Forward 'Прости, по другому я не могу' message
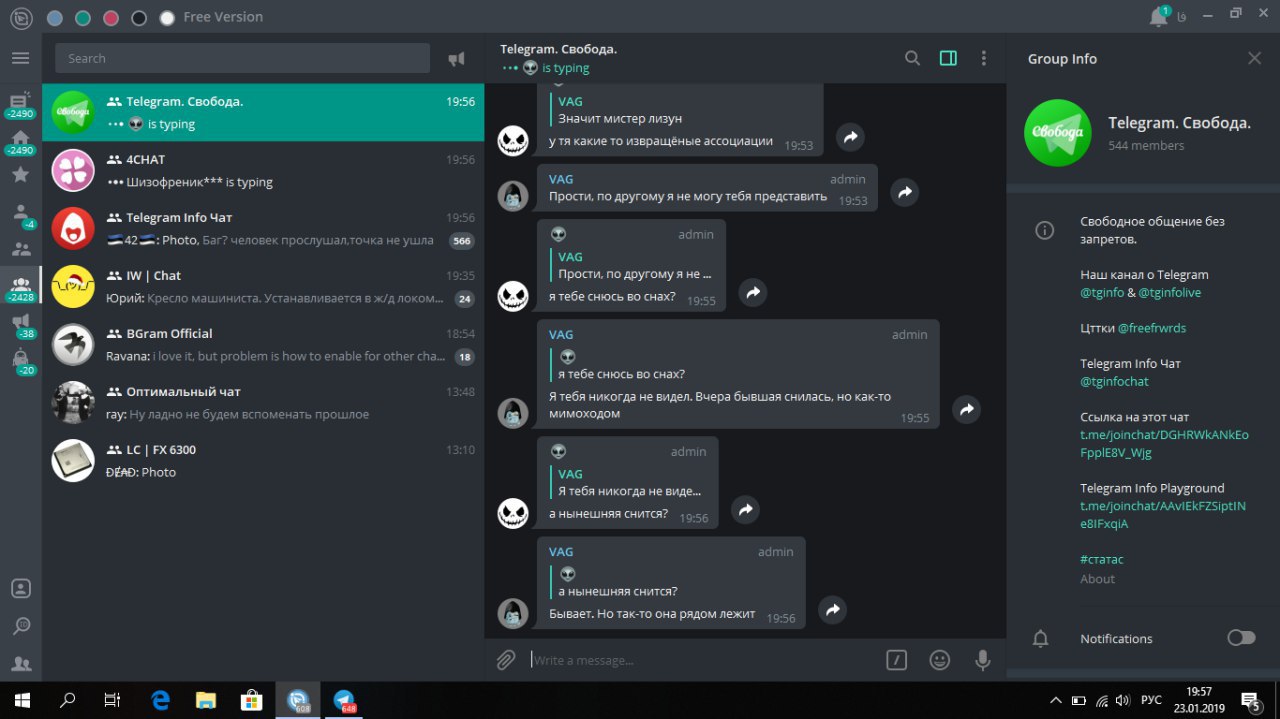The image size is (1280, 719). pos(904,192)
